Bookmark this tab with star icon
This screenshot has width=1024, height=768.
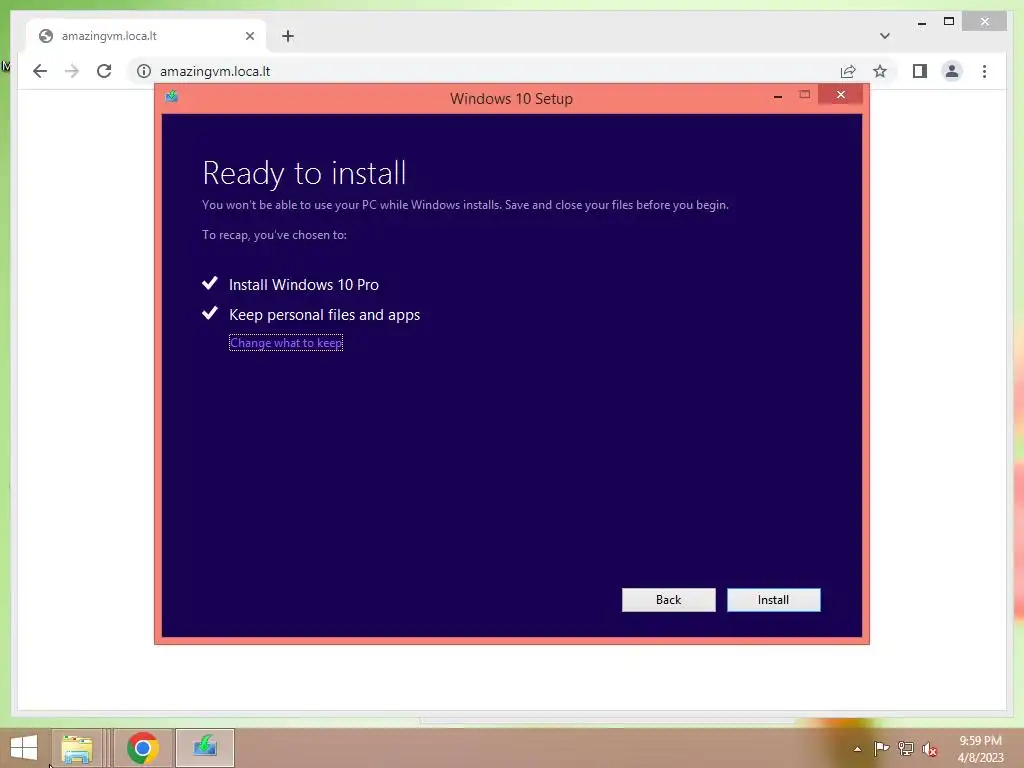pyautogui.click(x=880, y=71)
